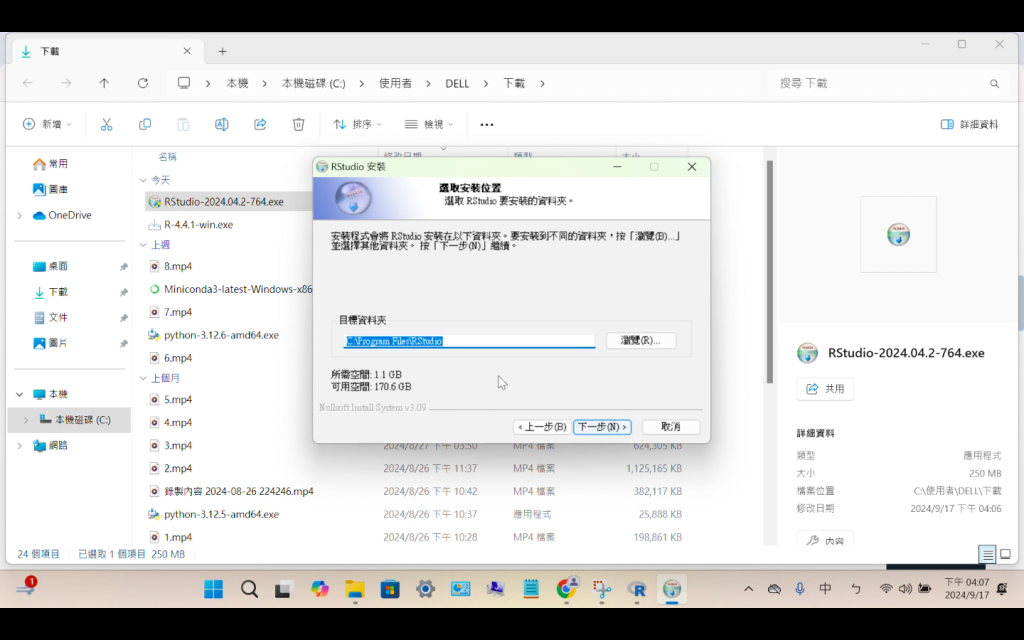Open Google Chrome from the taskbar
This screenshot has height=640, width=1024.
566,589
